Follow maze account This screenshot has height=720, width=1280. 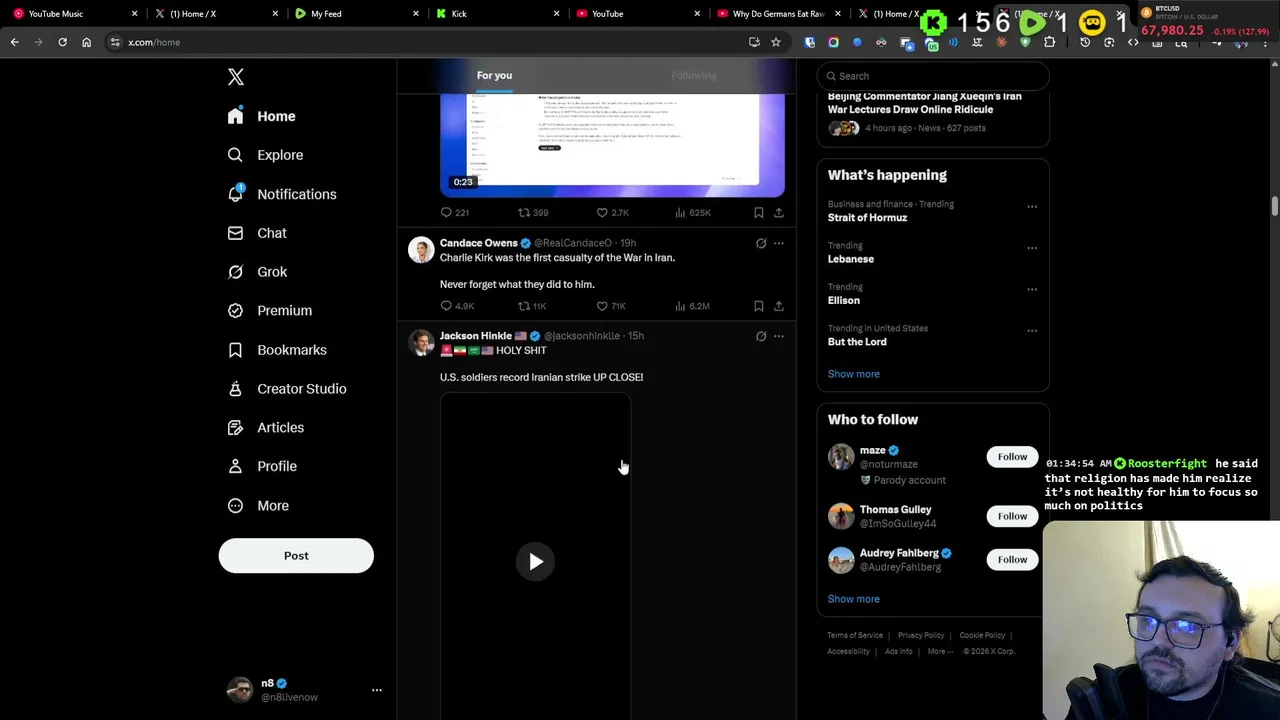[x=1012, y=457]
